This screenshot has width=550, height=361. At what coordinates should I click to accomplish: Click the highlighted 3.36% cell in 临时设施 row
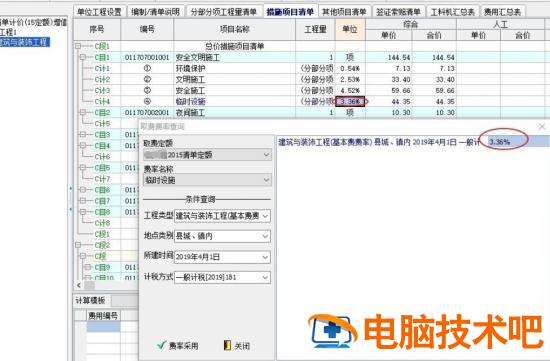click(x=350, y=102)
